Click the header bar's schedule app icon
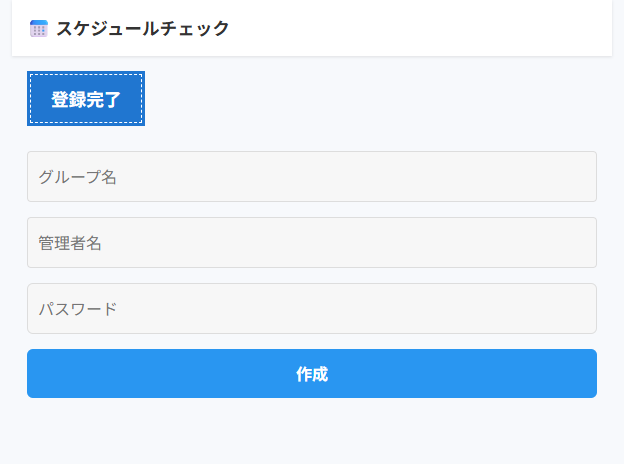Viewport: 624px width, 464px height. (x=39, y=28)
